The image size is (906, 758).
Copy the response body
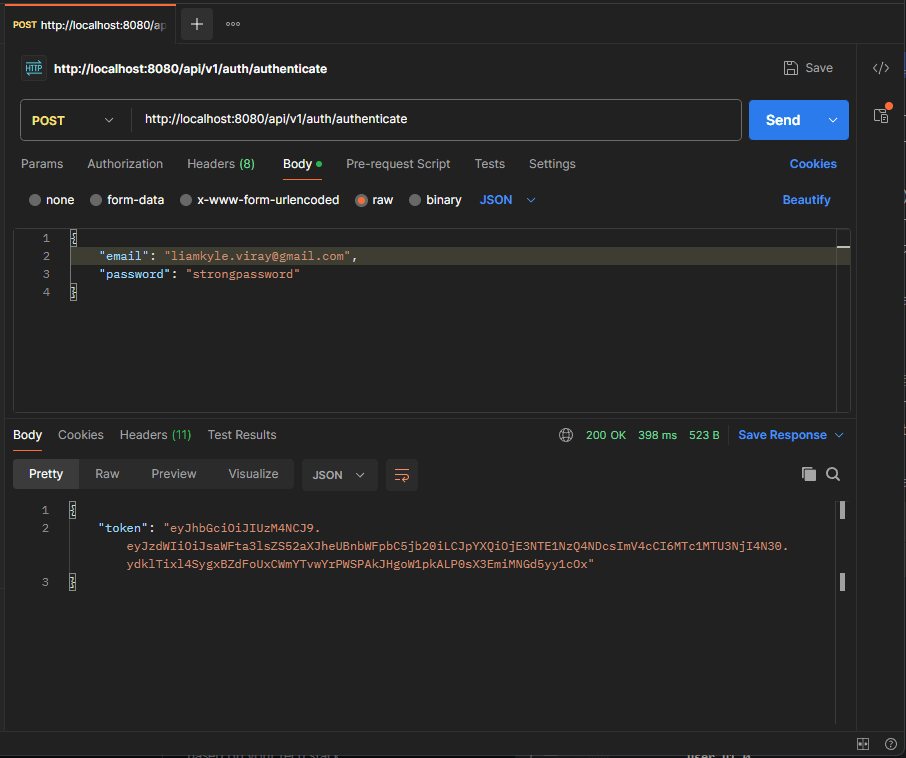[809, 474]
